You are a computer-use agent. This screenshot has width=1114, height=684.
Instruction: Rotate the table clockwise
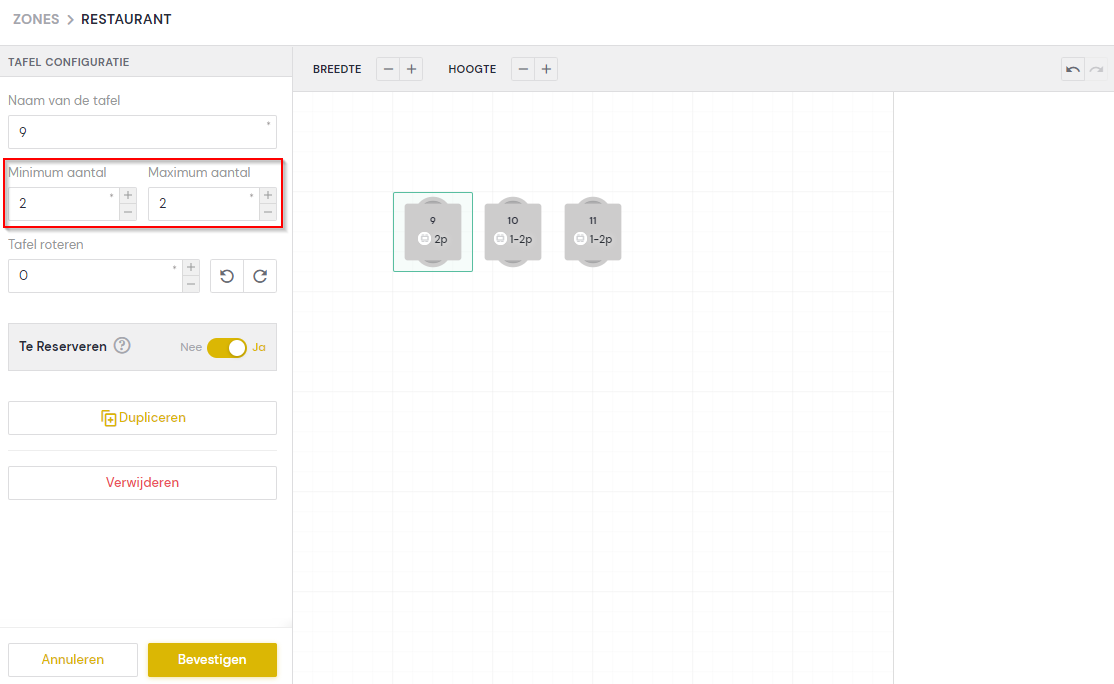point(260,276)
